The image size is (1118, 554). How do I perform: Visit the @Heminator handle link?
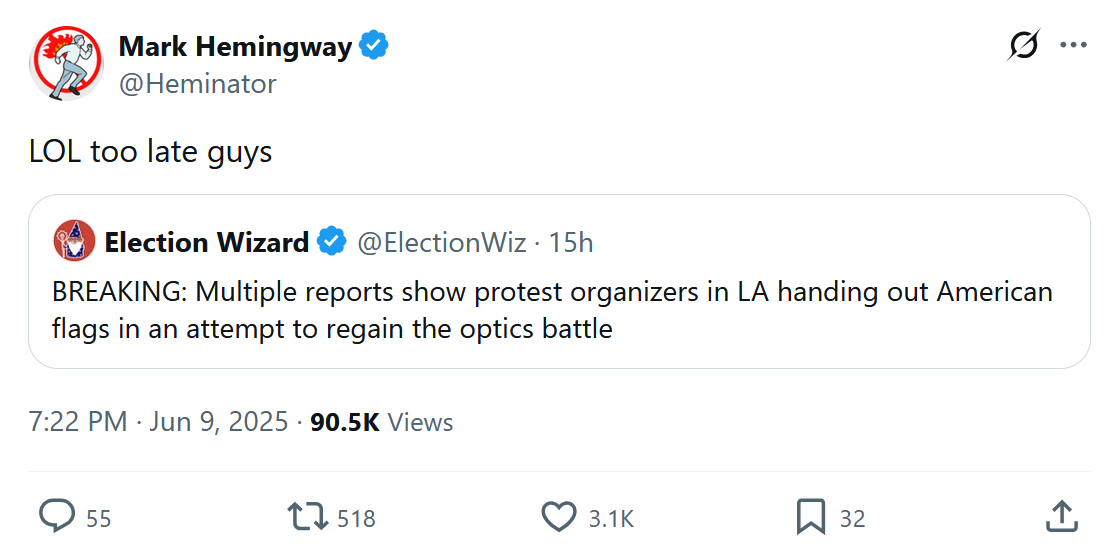(198, 84)
